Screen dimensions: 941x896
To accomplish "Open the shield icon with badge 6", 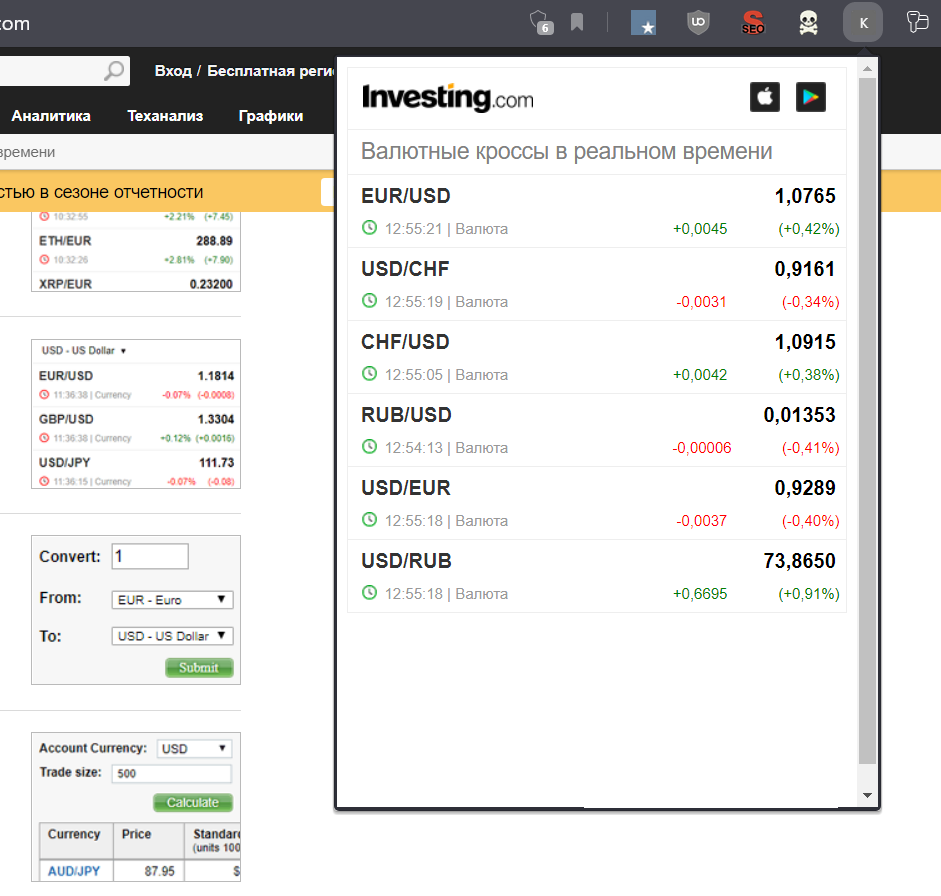I will [x=541, y=23].
